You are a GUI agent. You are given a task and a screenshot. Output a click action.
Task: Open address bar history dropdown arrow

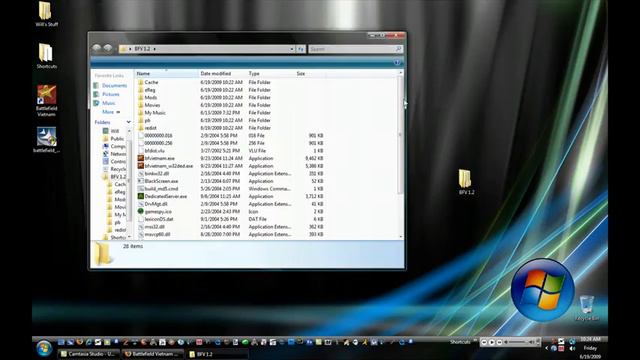point(292,49)
